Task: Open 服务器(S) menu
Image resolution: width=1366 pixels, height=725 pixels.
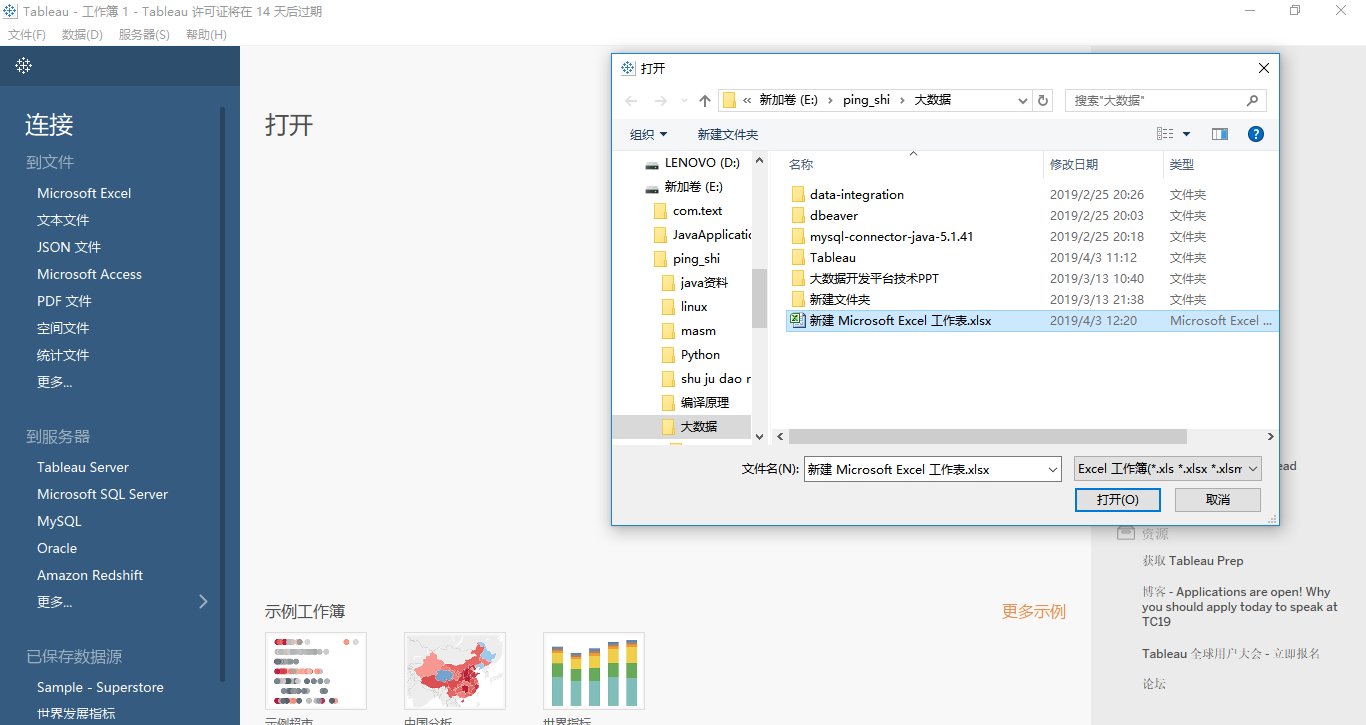Action: 144,34
